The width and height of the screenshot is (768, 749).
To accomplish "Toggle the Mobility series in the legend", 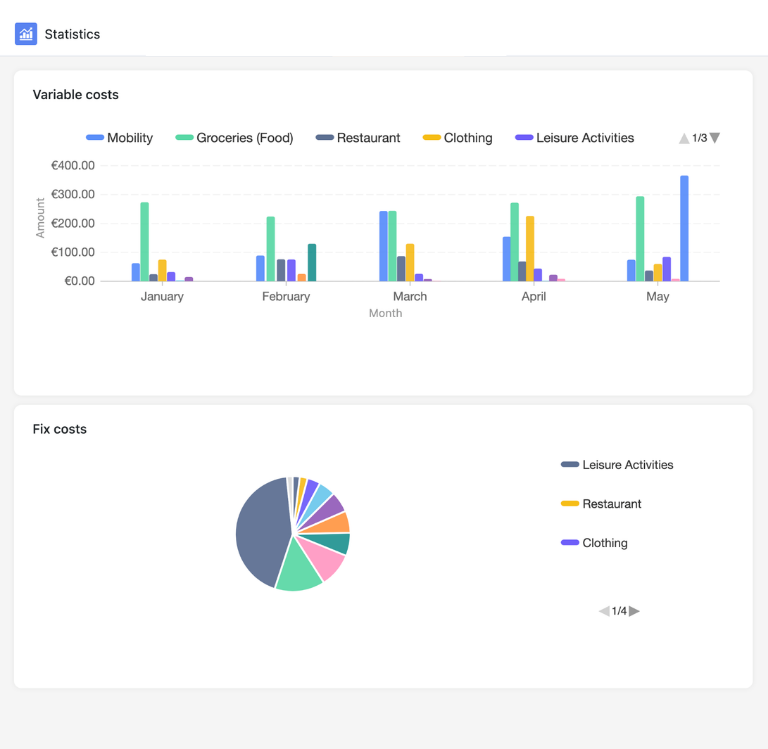I will [x=120, y=138].
